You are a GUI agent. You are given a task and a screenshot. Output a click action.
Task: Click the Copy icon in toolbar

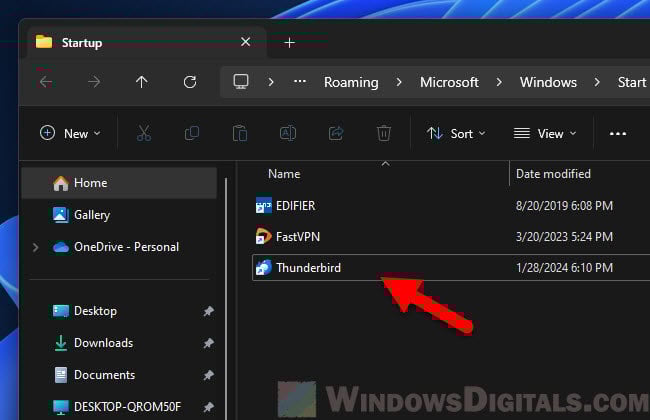192,134
